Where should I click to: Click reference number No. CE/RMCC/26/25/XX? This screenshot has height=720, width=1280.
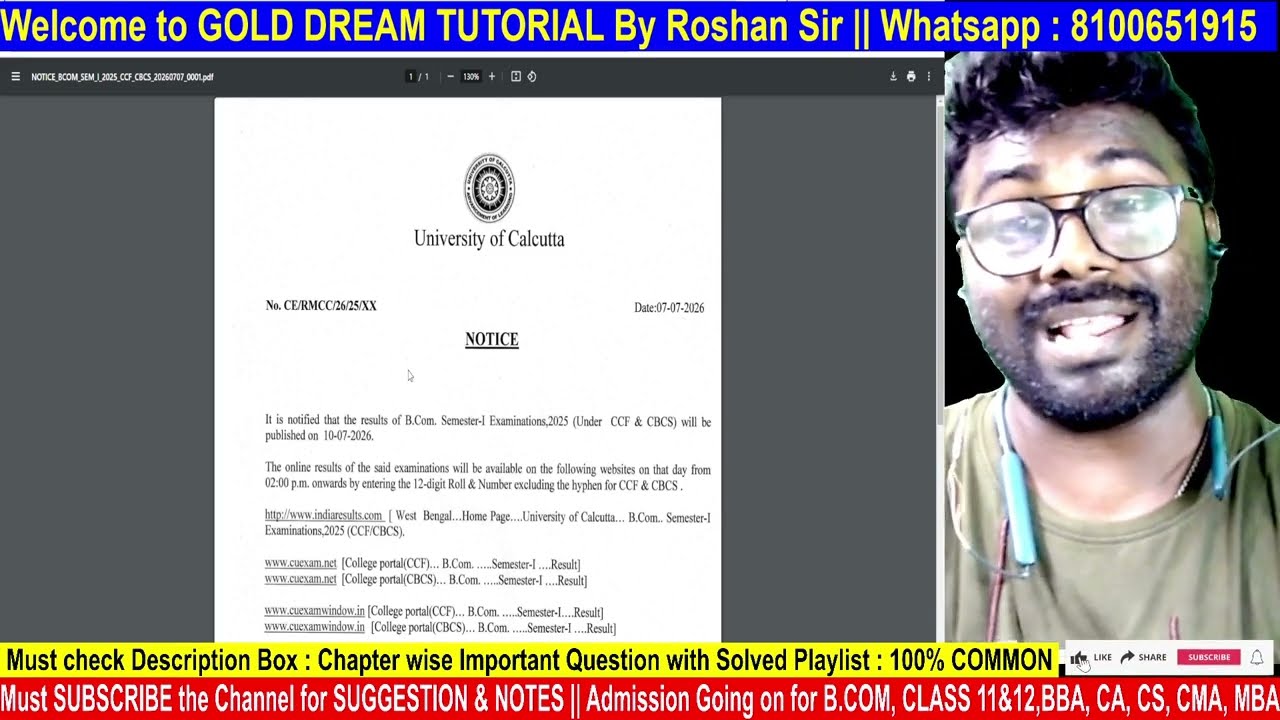pyautogui.click(x=321, y=306)
